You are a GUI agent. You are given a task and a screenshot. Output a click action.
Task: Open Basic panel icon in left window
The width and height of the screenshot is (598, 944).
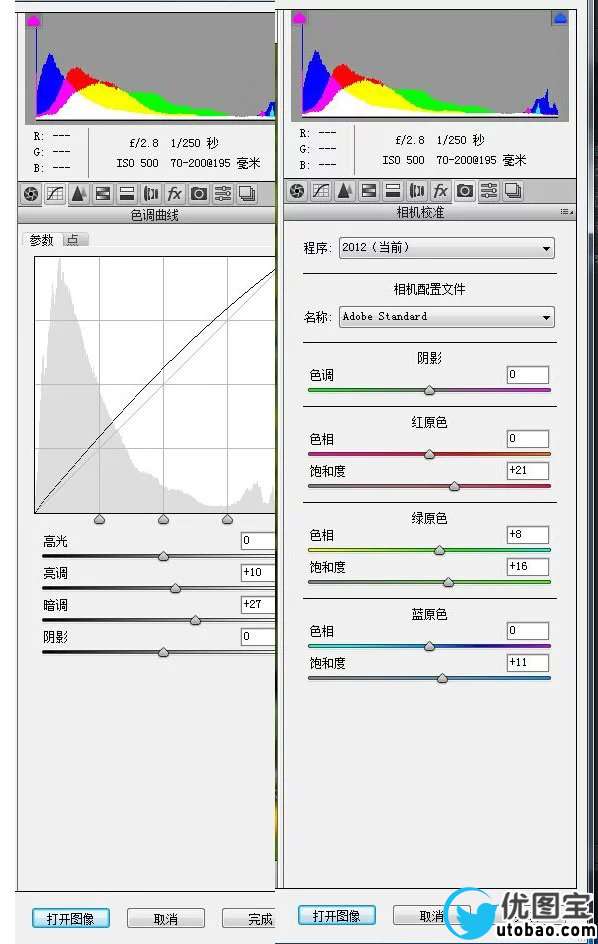point(31,193)
